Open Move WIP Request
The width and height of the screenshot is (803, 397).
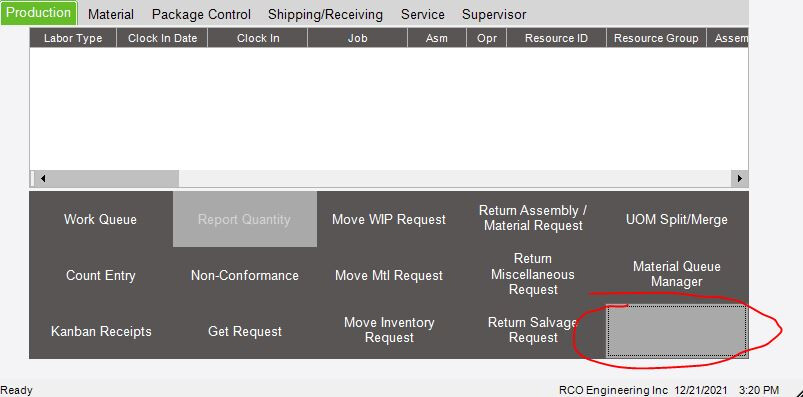coord(389,219)
